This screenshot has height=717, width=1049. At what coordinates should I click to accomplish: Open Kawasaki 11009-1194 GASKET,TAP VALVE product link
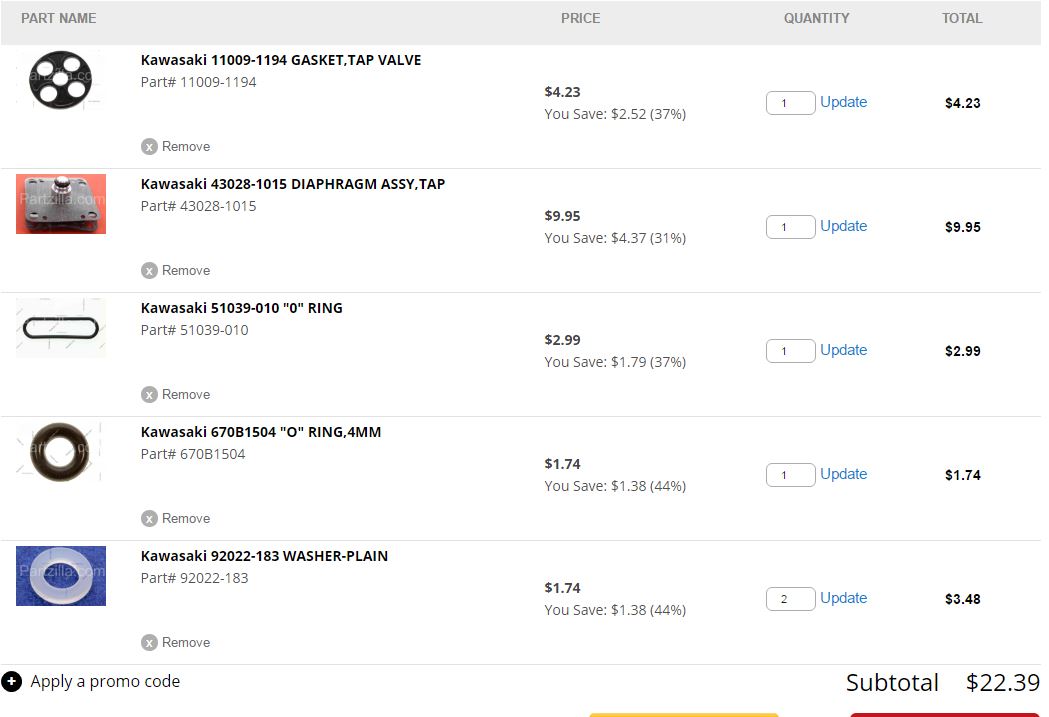(281, 60)
